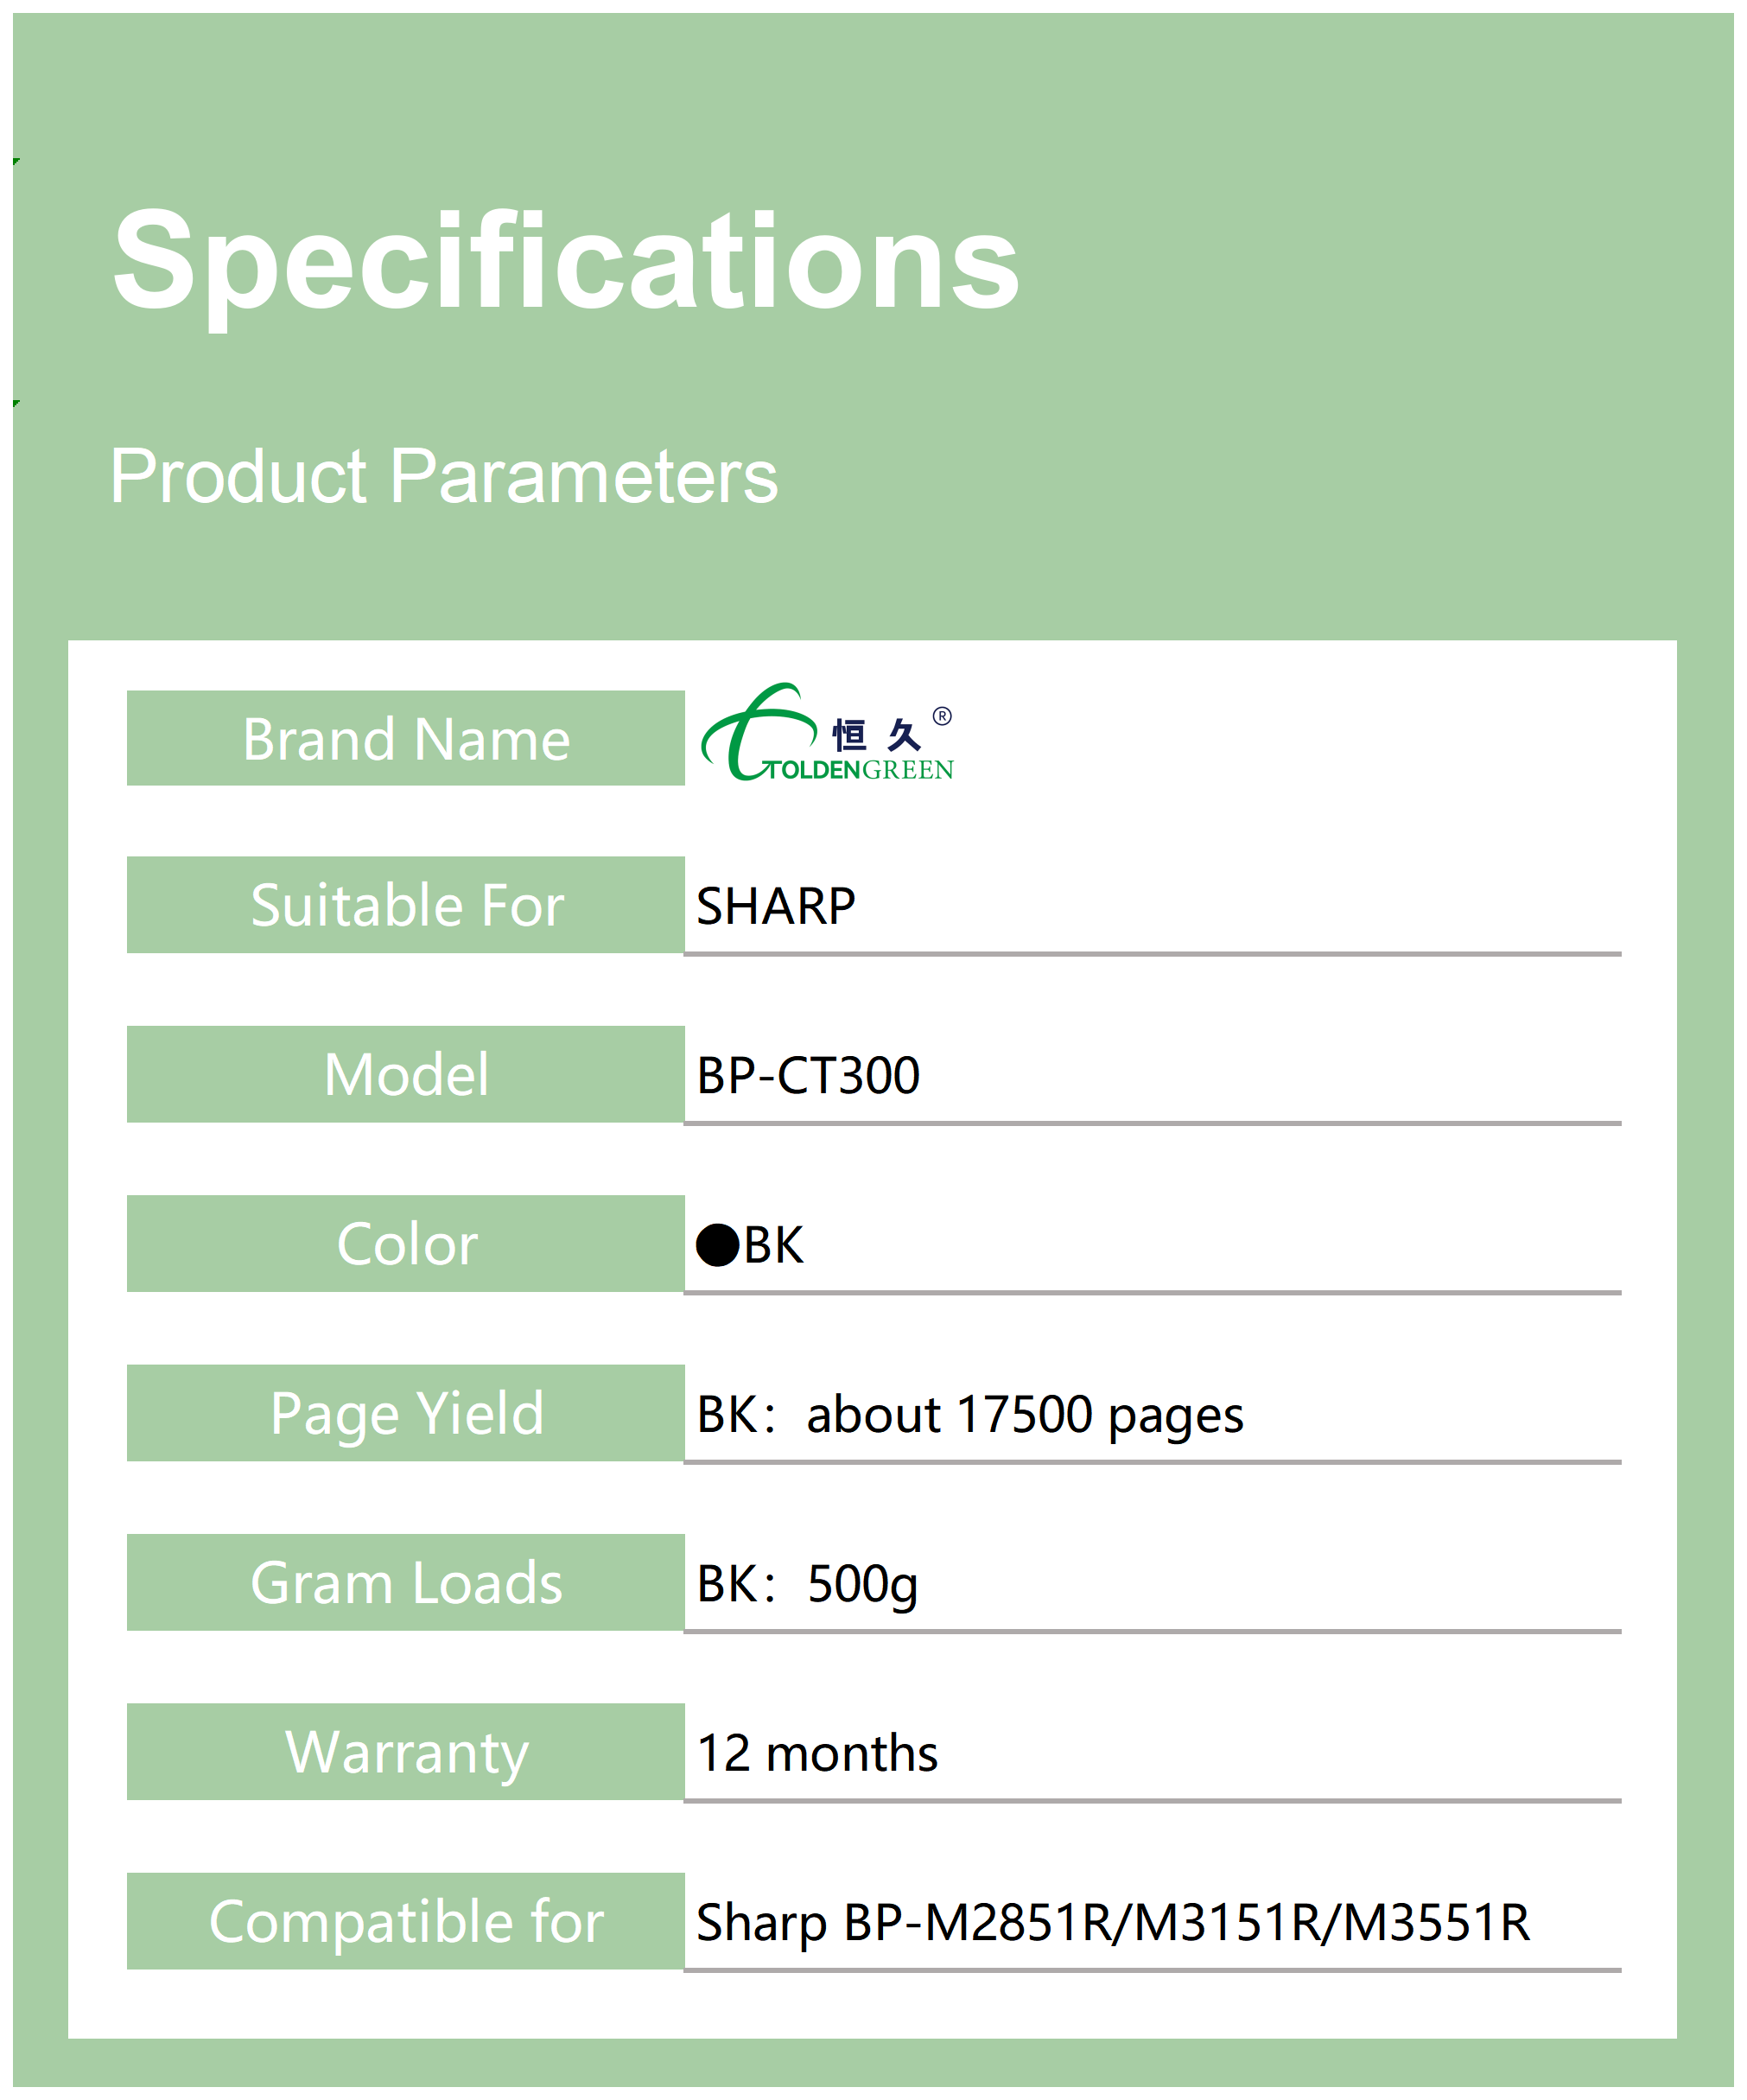This screenshot has width=1747, height=2100.
Task: Click the Model label cell
Action: click(x=406, y=1074)
